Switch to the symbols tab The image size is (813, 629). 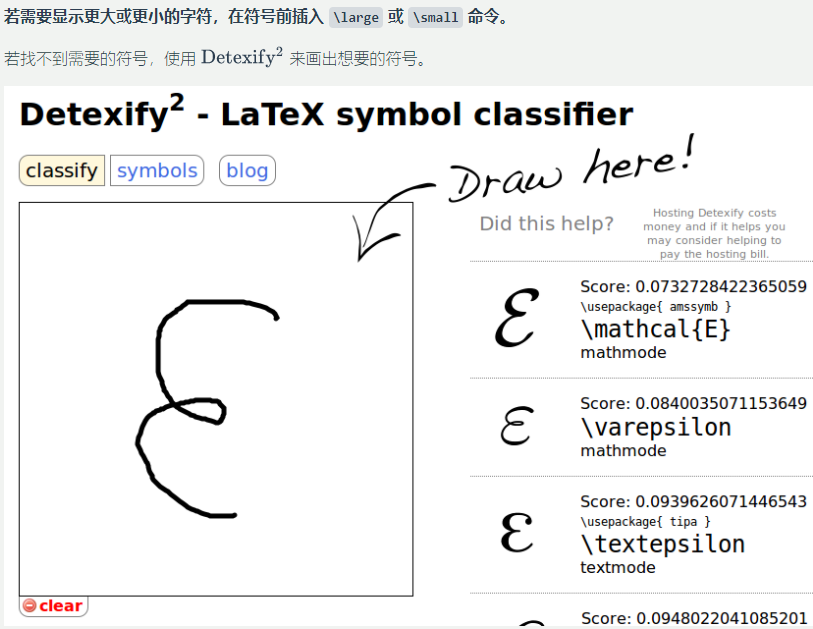(x=157, y=170)
